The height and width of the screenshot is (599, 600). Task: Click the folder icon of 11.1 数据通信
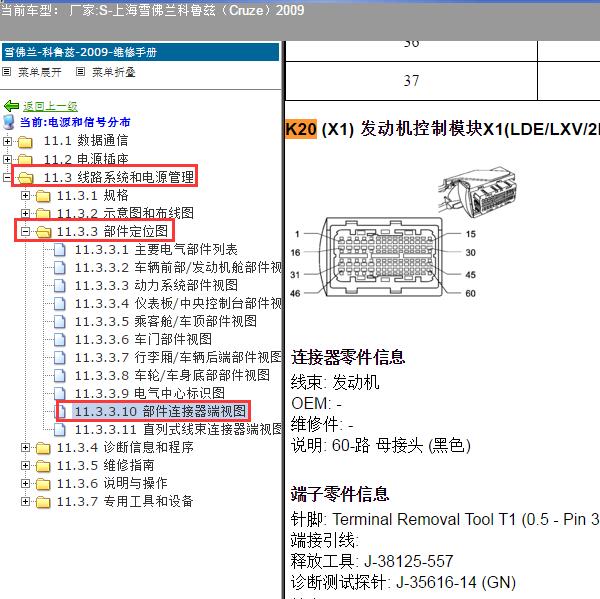tap(25, 142)
